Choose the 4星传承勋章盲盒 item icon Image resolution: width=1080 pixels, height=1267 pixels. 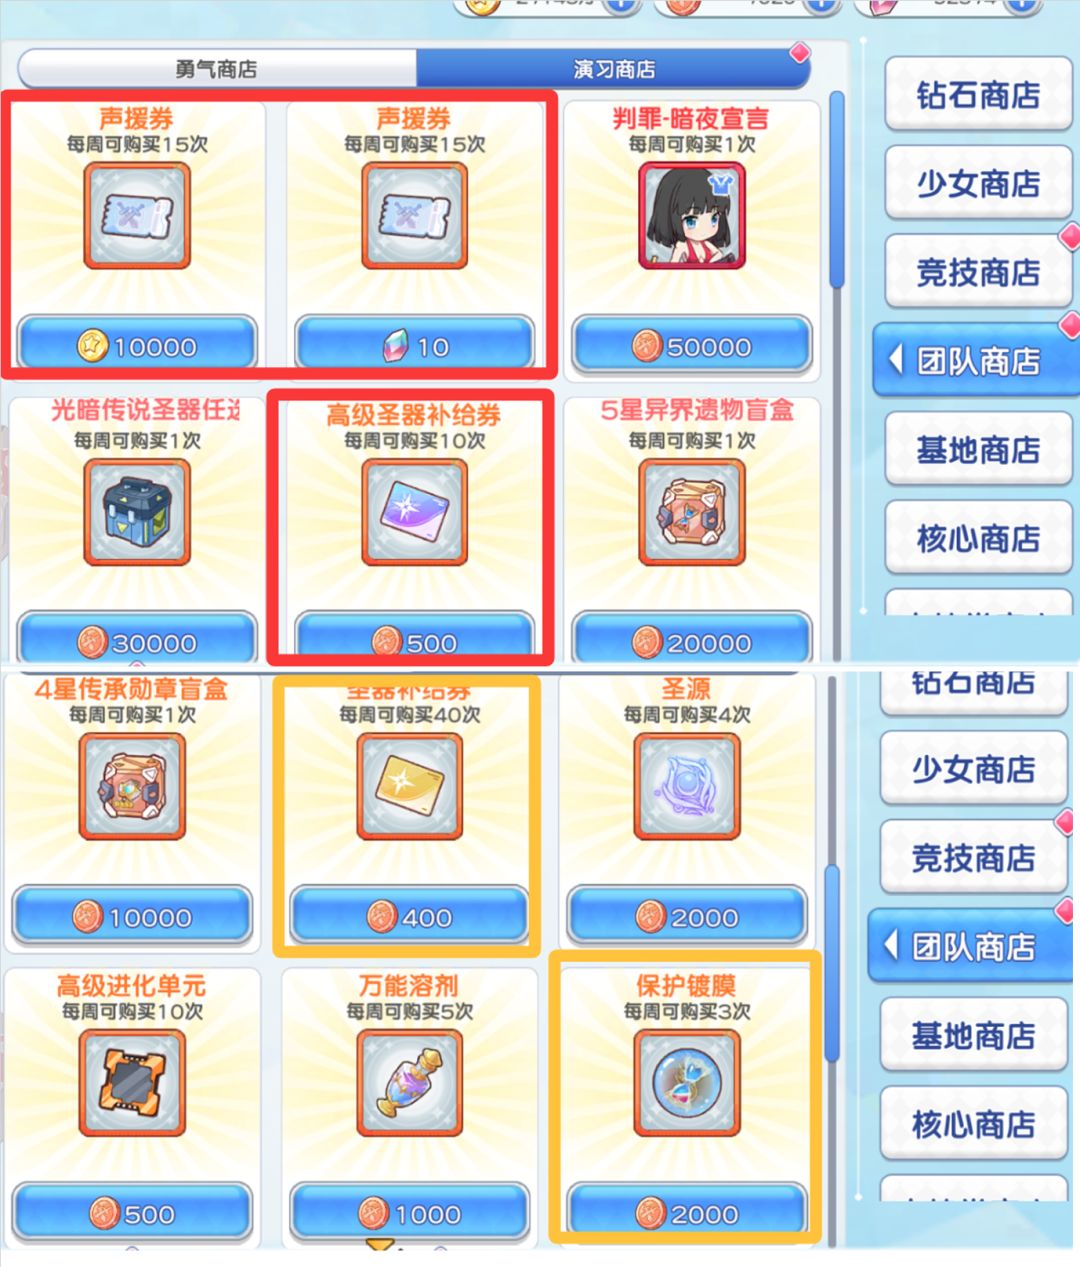(132, 786)
